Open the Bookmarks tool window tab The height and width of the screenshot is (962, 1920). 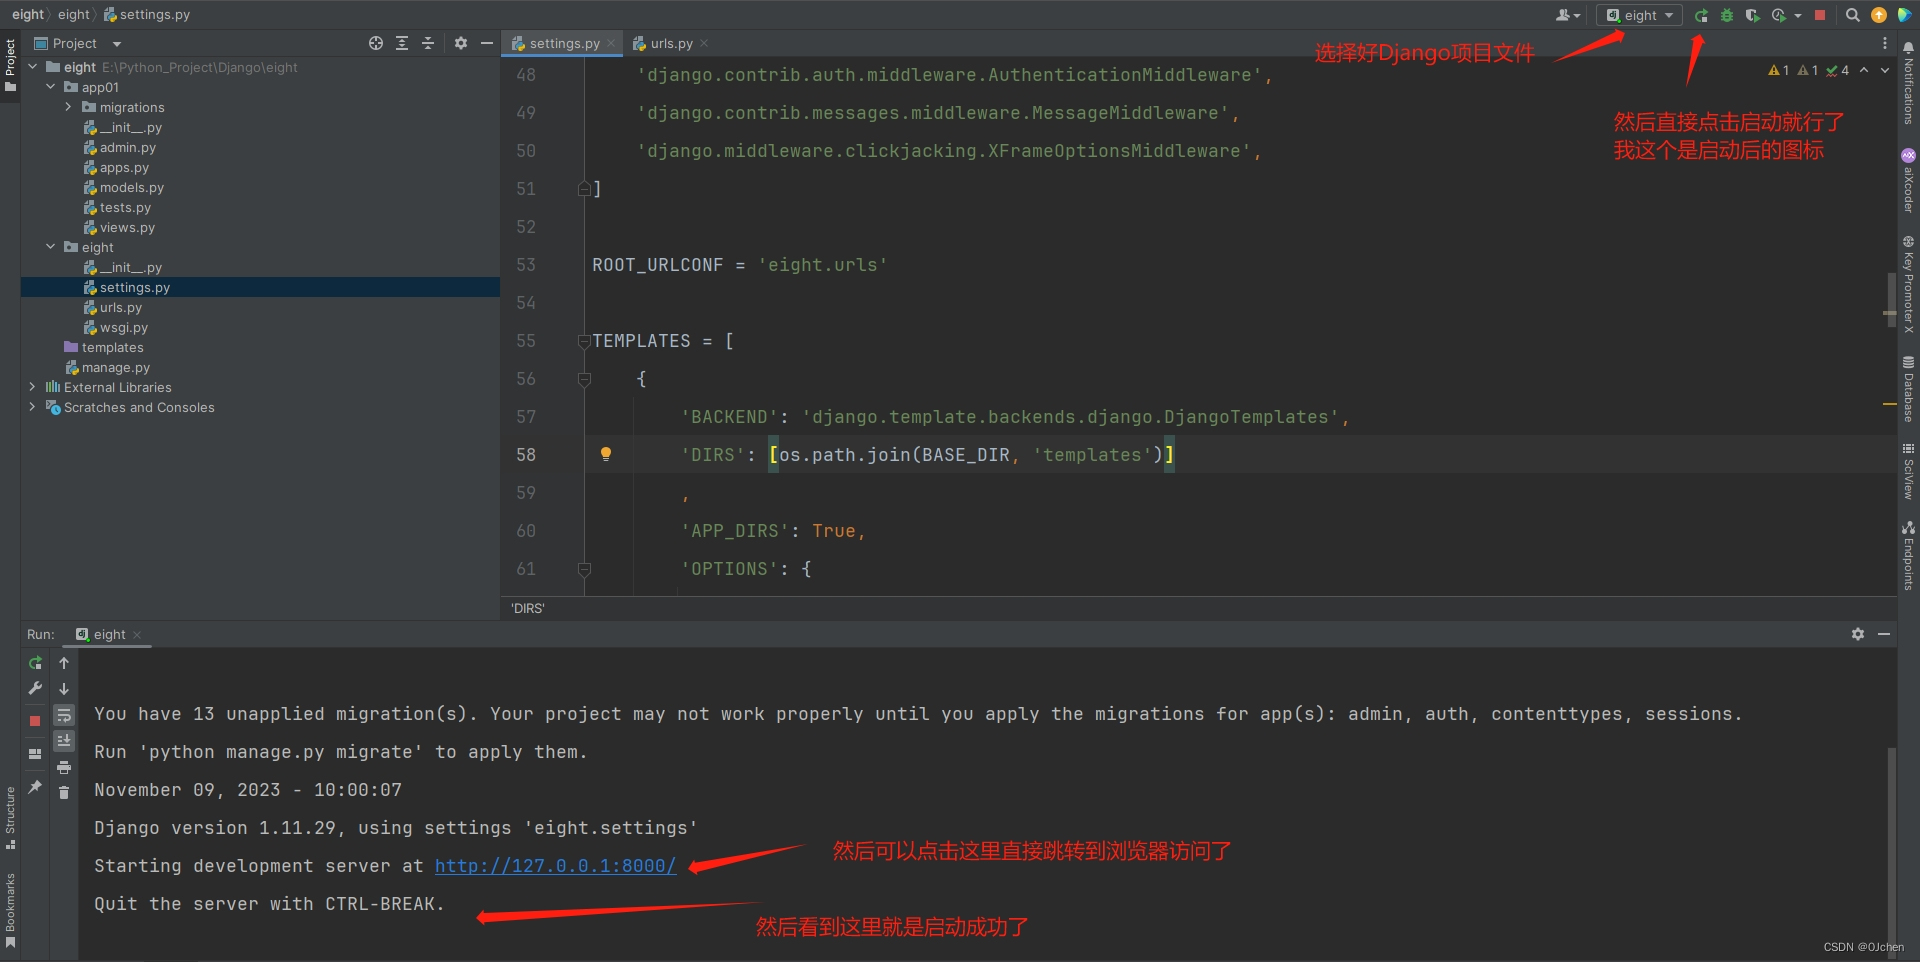point(10,910)
